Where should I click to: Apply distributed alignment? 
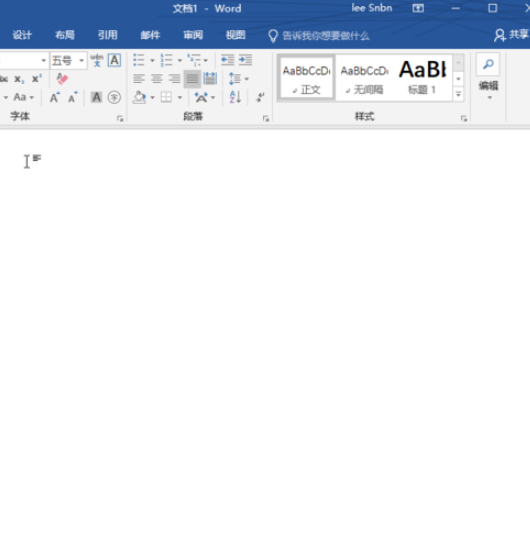coord(210,79)
